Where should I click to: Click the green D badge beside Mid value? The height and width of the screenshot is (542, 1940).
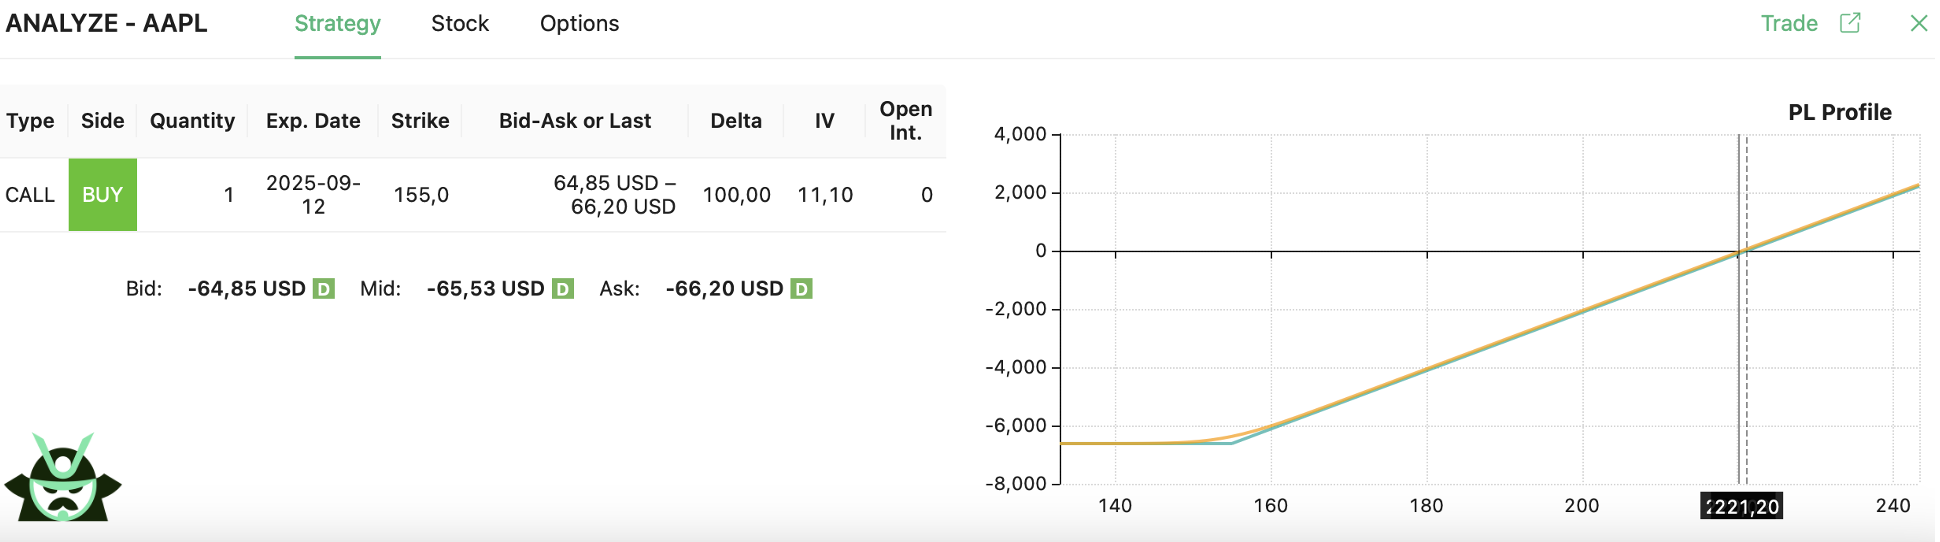tap(563, 289)
